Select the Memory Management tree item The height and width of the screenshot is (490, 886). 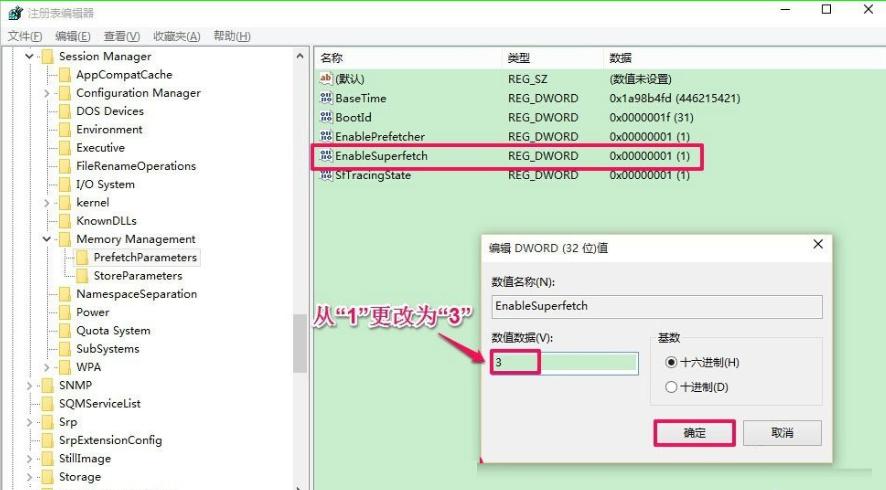pyautogui.click(x=136, y=240)
